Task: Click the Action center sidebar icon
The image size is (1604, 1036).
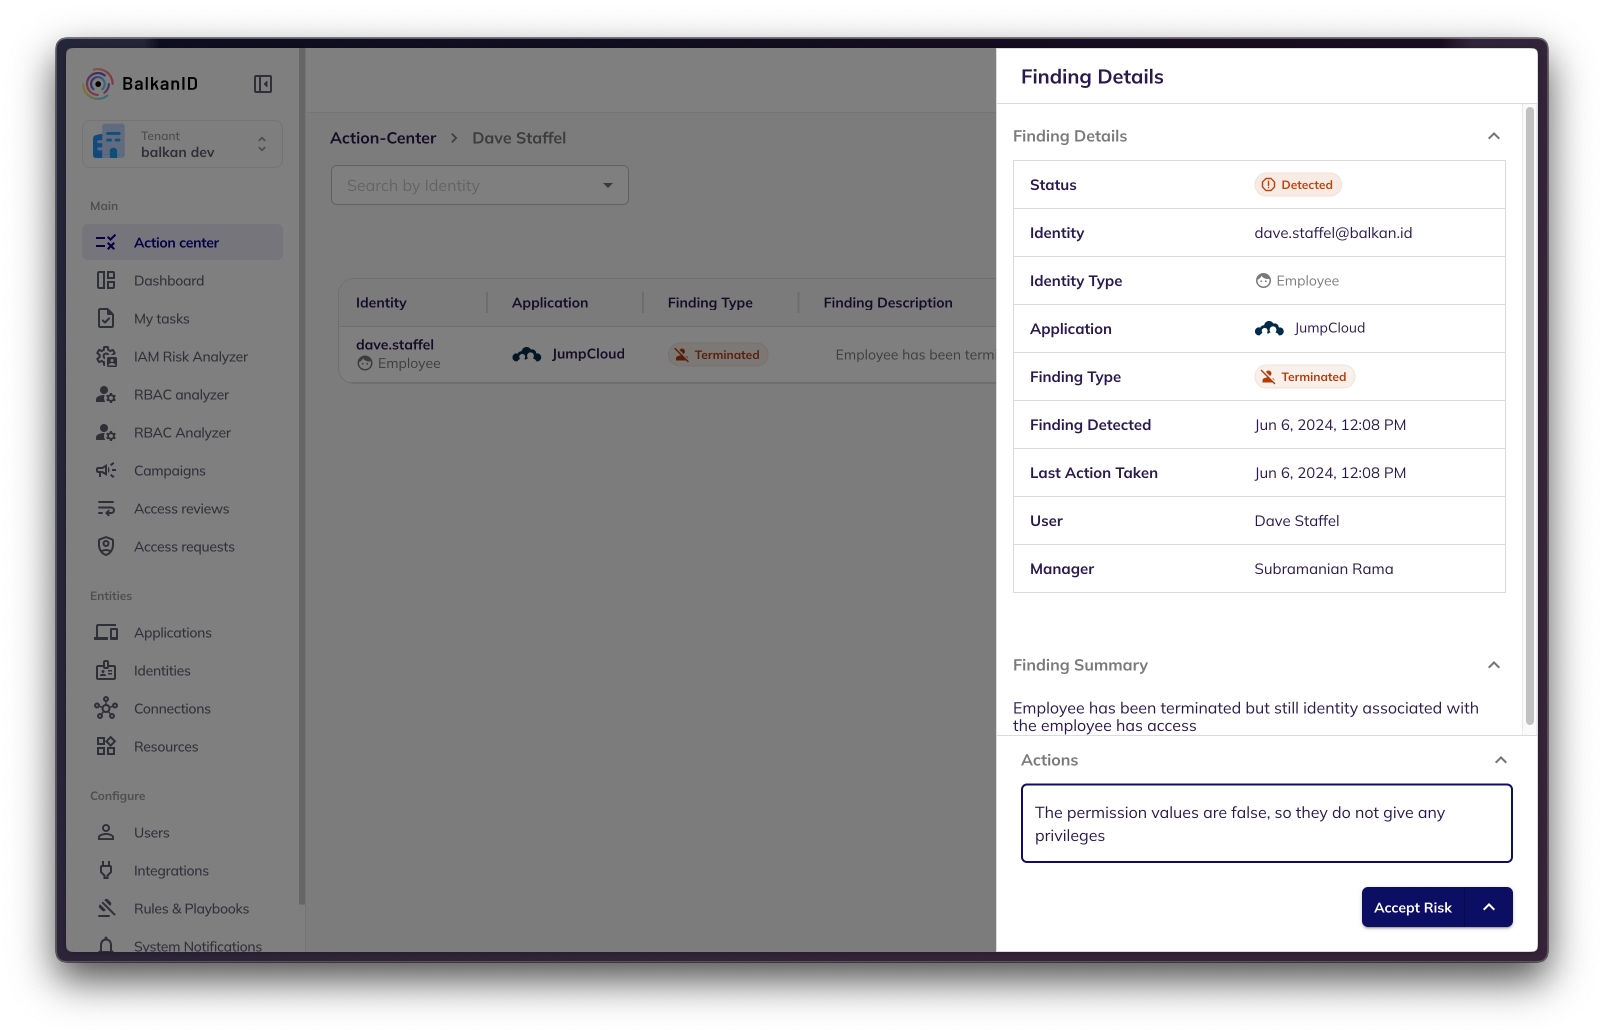Action: click(106, 242)
